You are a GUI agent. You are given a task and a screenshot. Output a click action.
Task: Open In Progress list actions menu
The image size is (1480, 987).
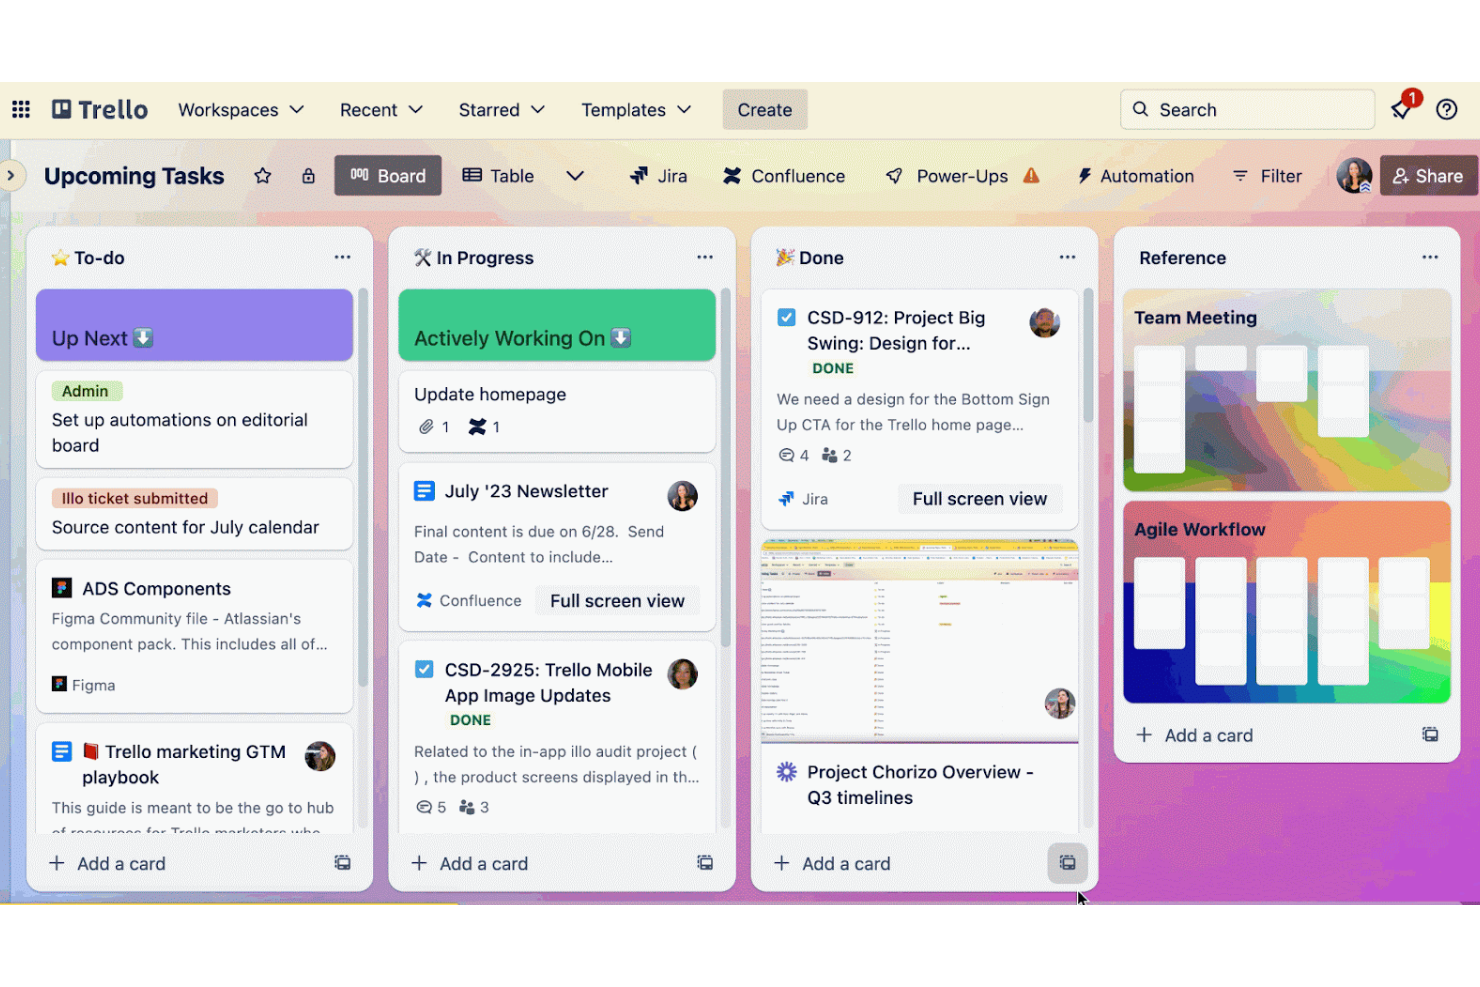[x=705, y=257]
